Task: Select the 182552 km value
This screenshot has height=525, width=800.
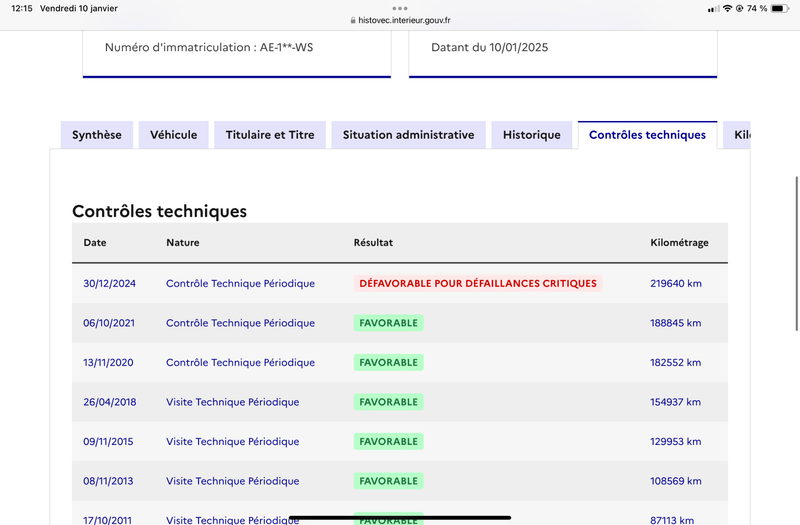Action: point(676,362)
